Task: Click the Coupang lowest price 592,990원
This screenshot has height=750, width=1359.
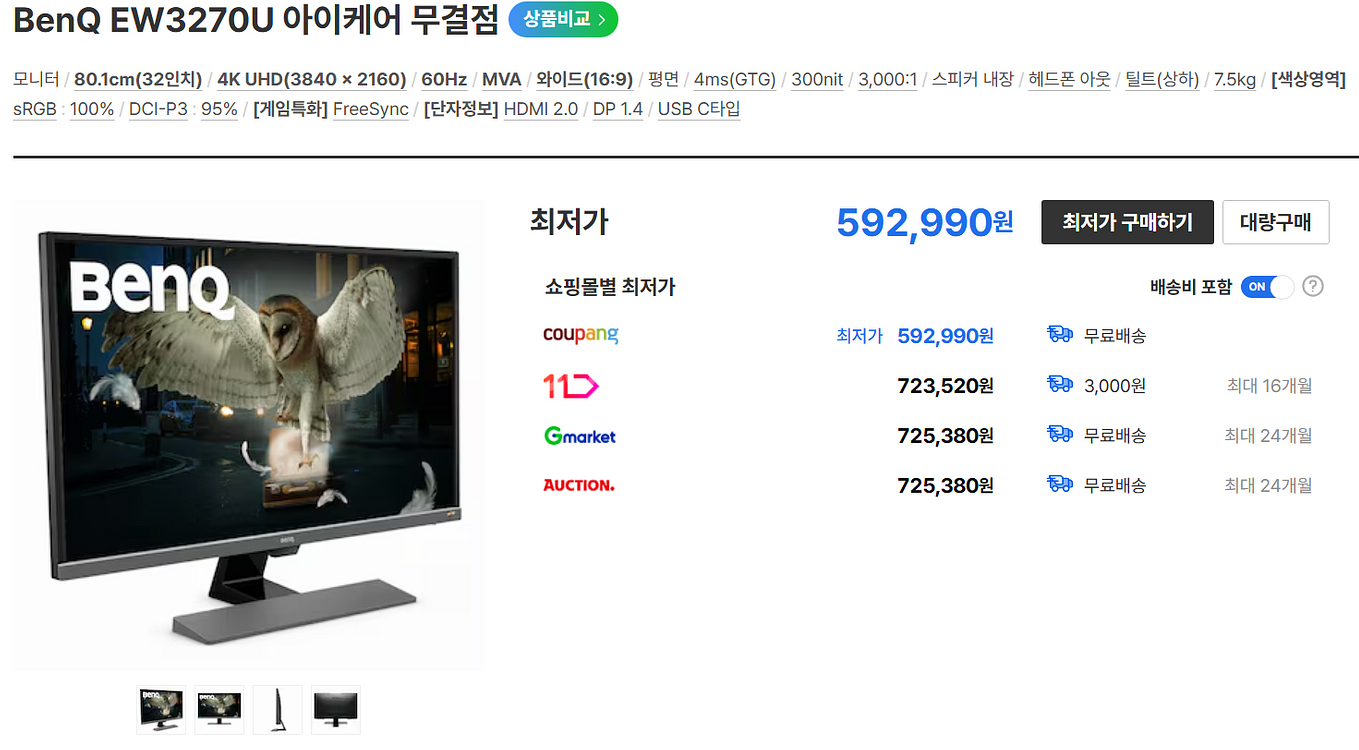Action: tap(945, 336)
